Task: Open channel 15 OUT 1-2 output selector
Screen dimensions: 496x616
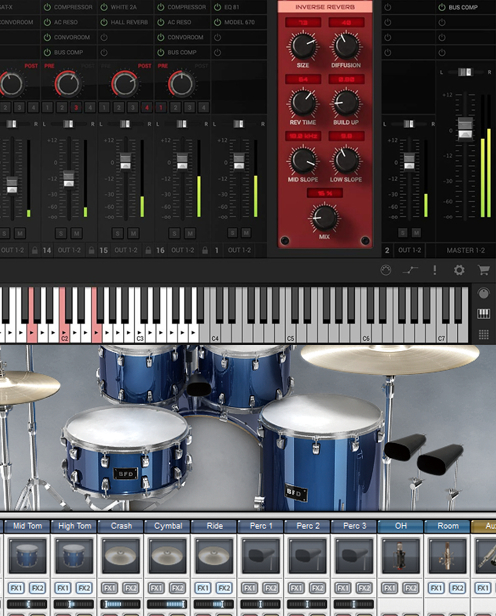Action: pyautogui.click(x=126, y=250)
